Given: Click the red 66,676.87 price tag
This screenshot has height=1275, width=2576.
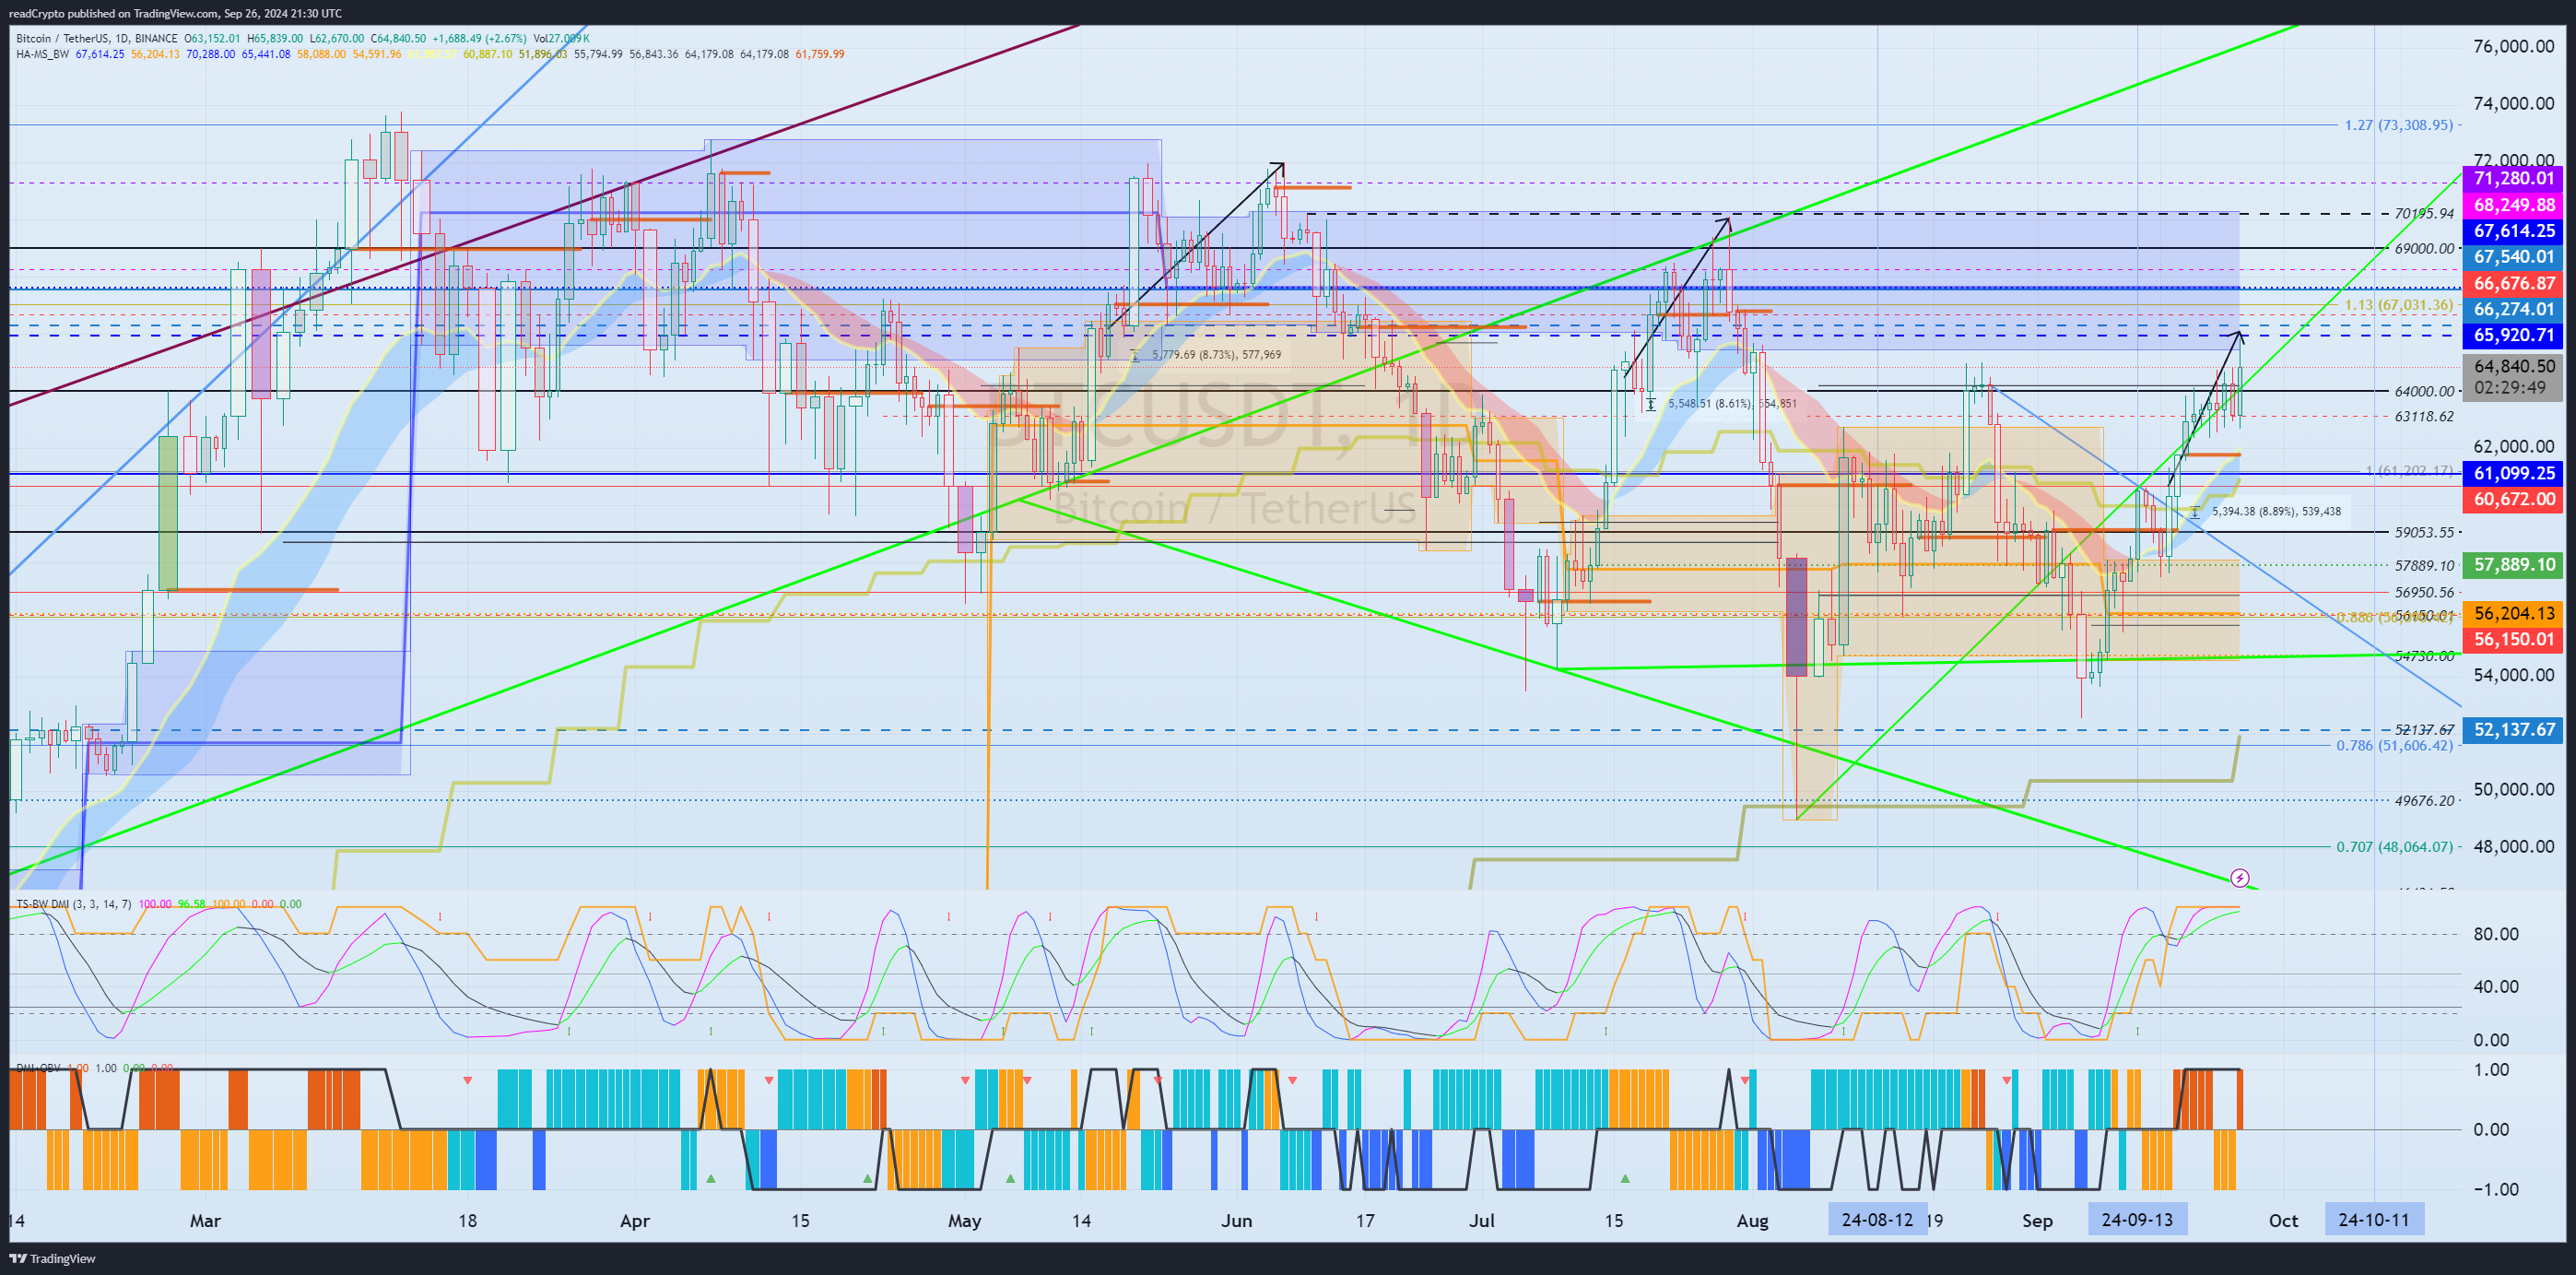Looking at the screenshot, I should 2513,284.
